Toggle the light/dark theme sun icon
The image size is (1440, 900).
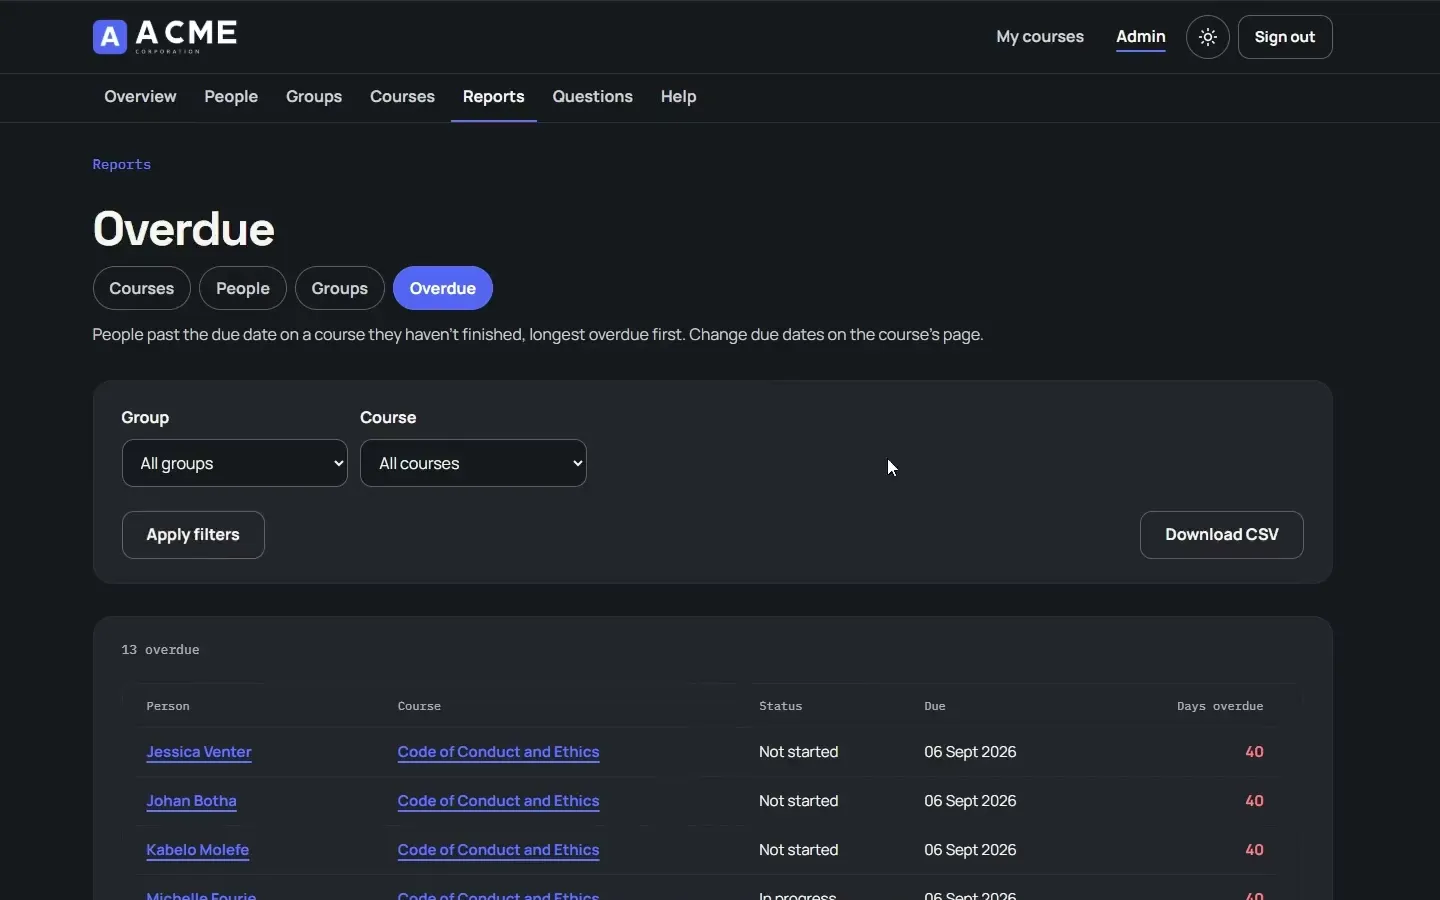(x=1209, y=38)
